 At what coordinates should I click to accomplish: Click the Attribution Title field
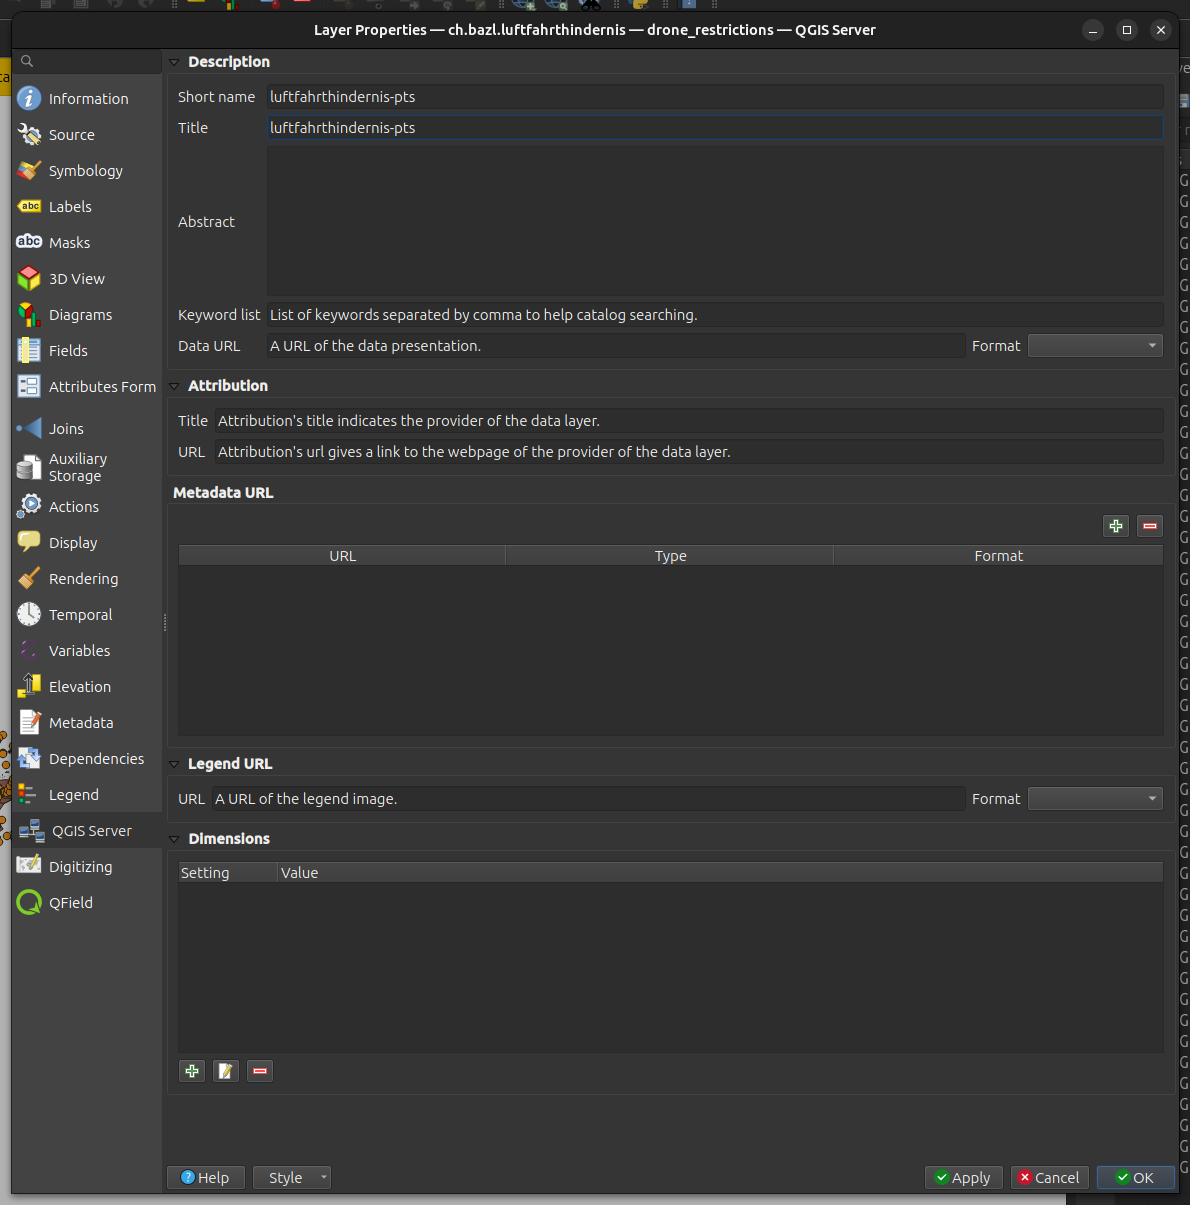point(689,421)
